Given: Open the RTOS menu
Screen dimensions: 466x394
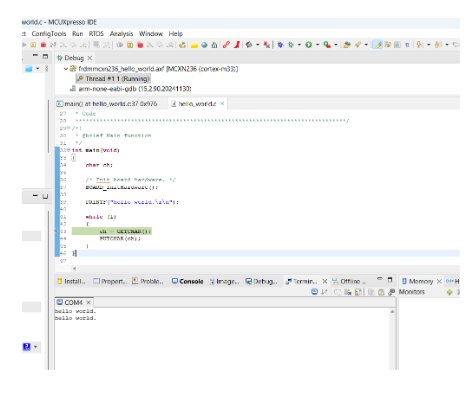Looking at the screenshot, I should (96, 34).
